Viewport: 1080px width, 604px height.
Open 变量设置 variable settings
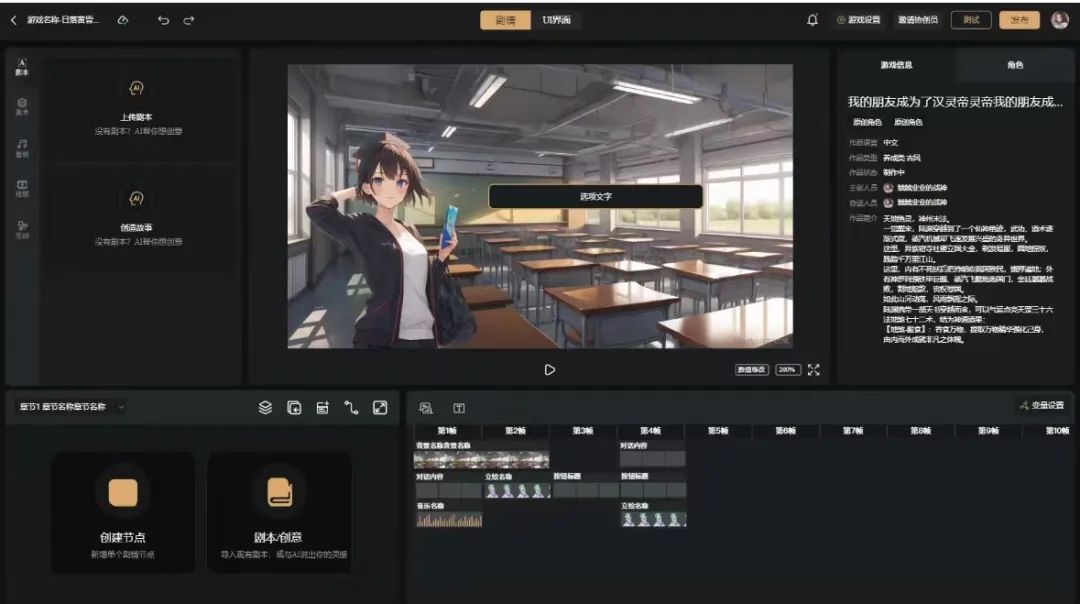click(x=1041, y=405)
